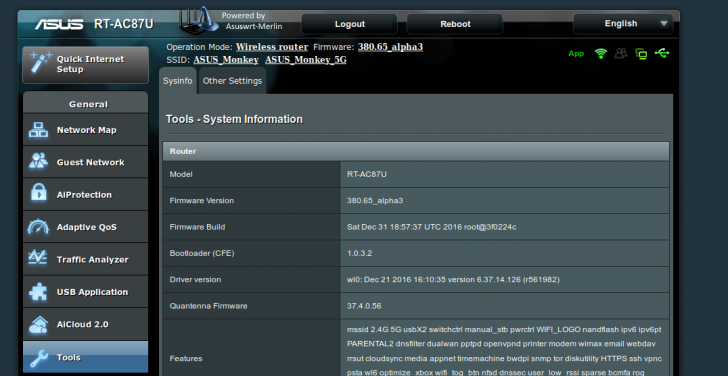Screen dimensions: 728x376
Task: Select Tools in the sidebar
Action: click(85, 357)
